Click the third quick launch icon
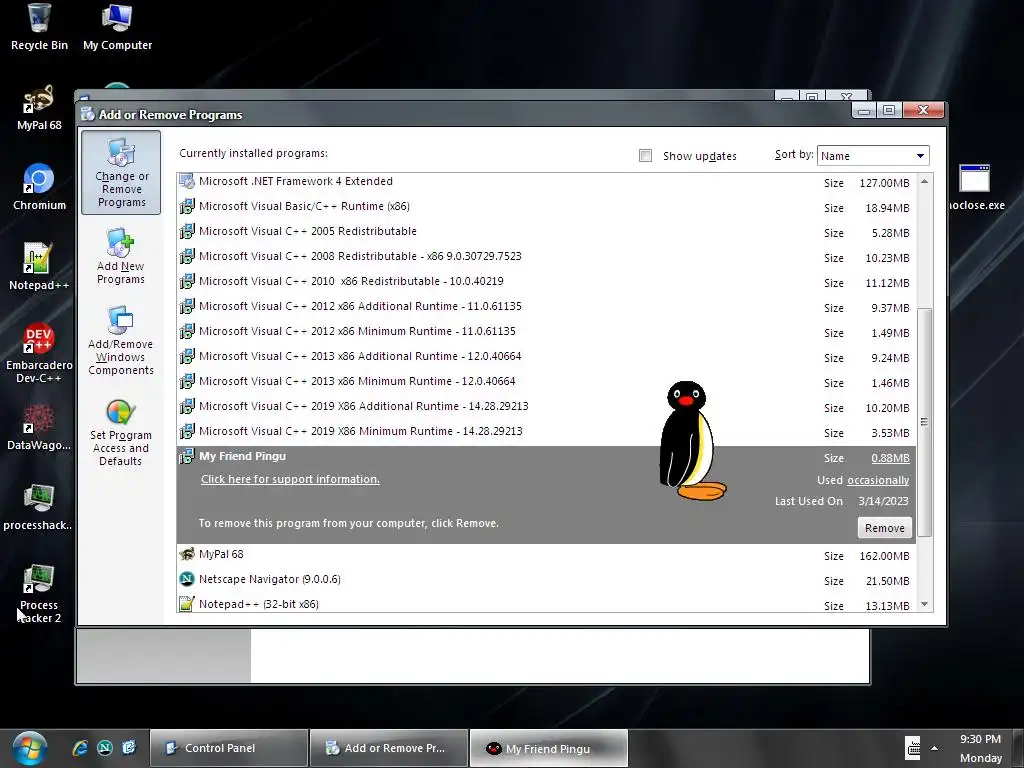This screenshot has width=1024, height=768. tap(129, 748)
